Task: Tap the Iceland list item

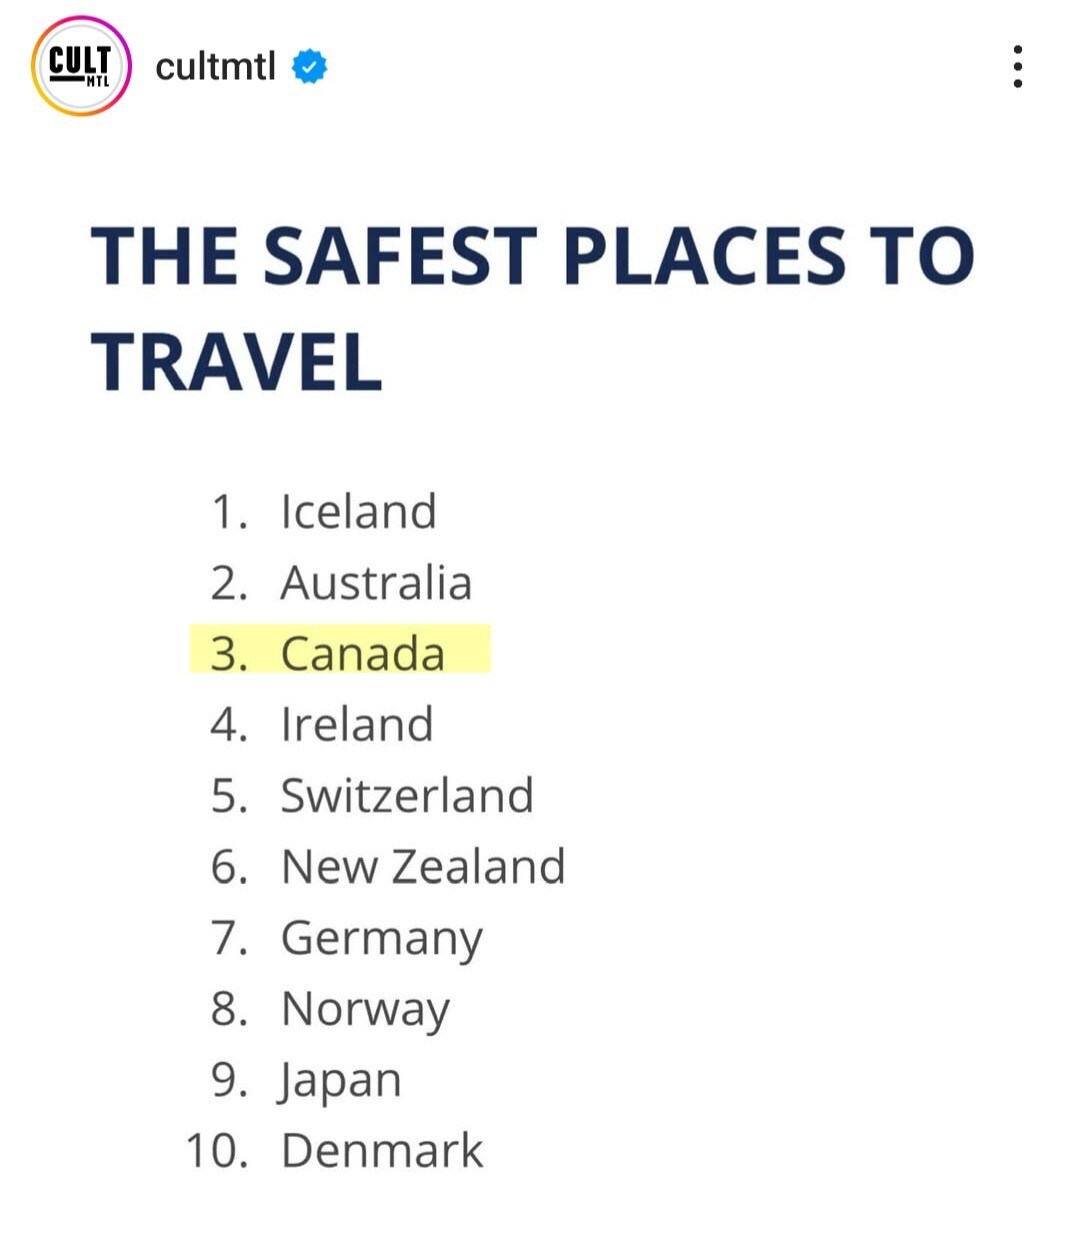Action: point(358,512)
